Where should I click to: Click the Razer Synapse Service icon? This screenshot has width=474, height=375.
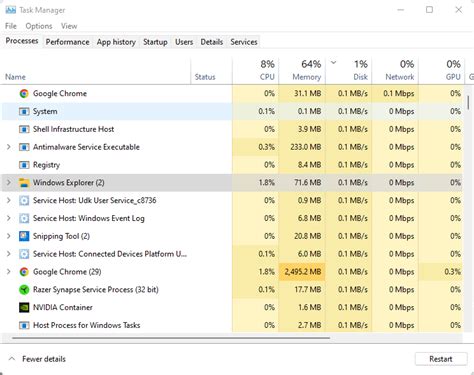24,290
